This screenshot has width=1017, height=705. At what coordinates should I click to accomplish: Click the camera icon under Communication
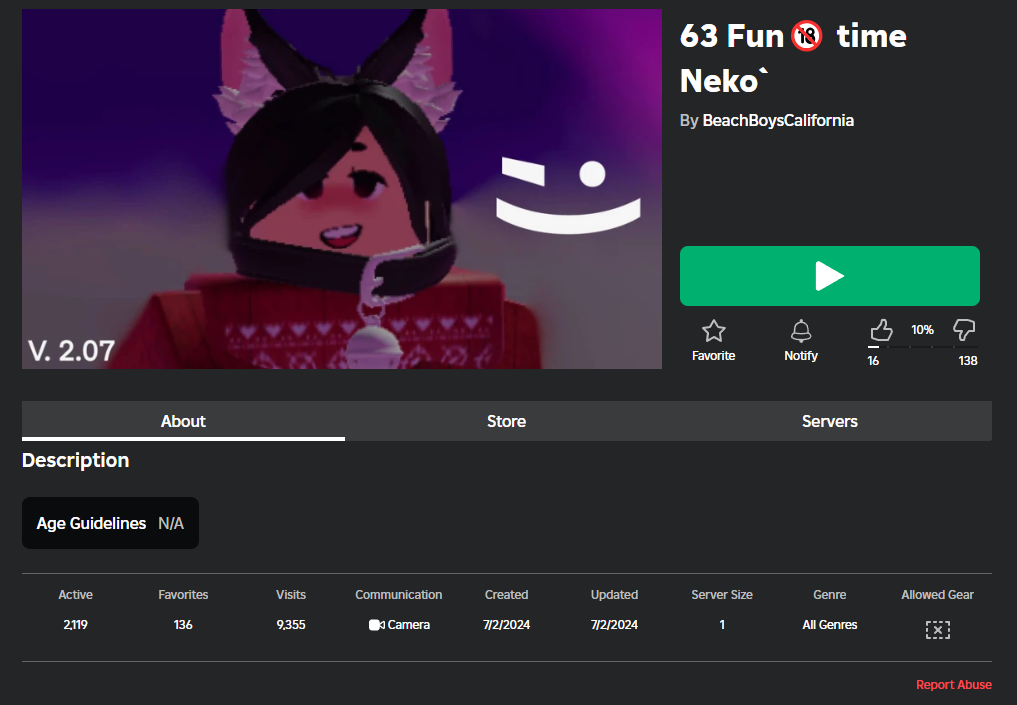(x=376, y=625)
